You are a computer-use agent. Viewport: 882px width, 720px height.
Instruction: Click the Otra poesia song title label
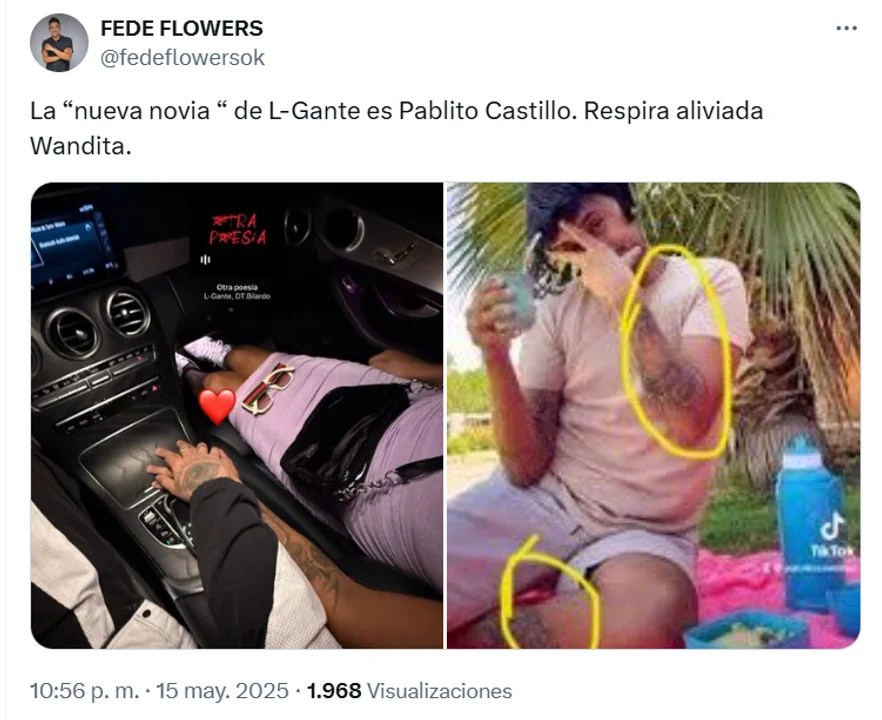coord(237,287)
